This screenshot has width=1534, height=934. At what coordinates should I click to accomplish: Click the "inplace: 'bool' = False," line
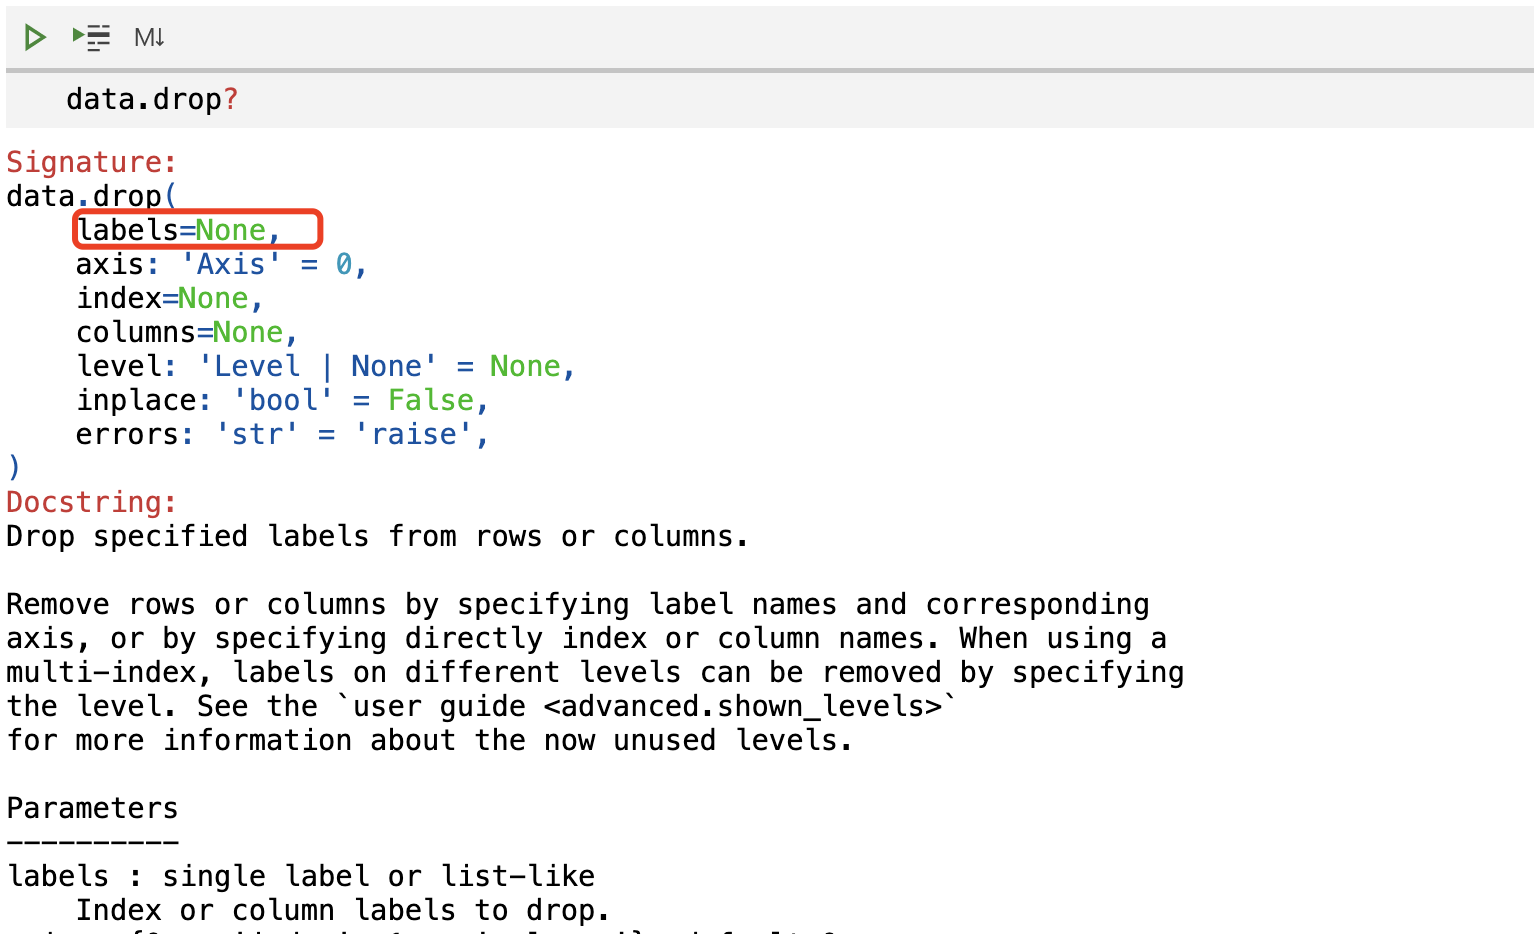(282, 400)
